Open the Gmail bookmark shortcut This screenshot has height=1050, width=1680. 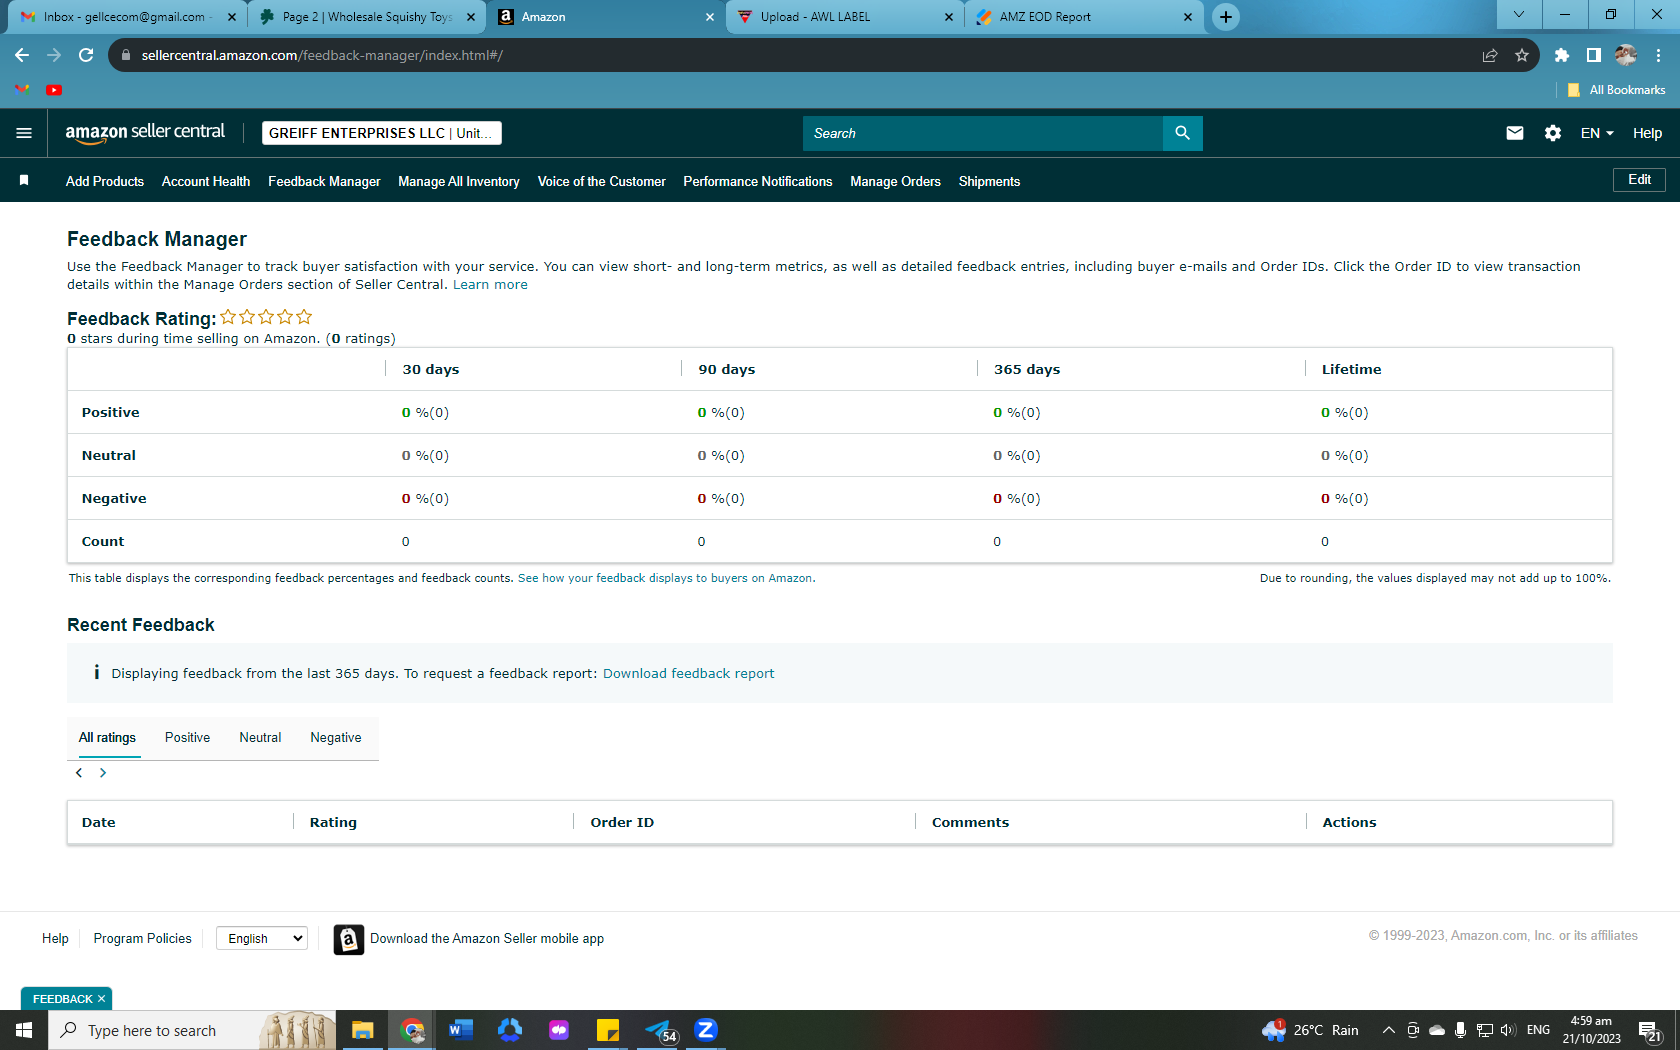(x=22, y=90)
